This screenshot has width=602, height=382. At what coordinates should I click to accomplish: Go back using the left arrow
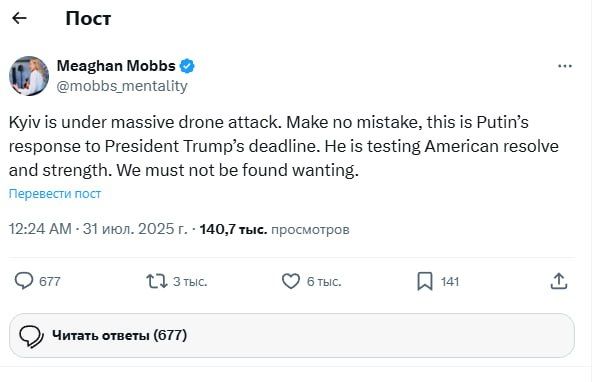click(19, 18)
